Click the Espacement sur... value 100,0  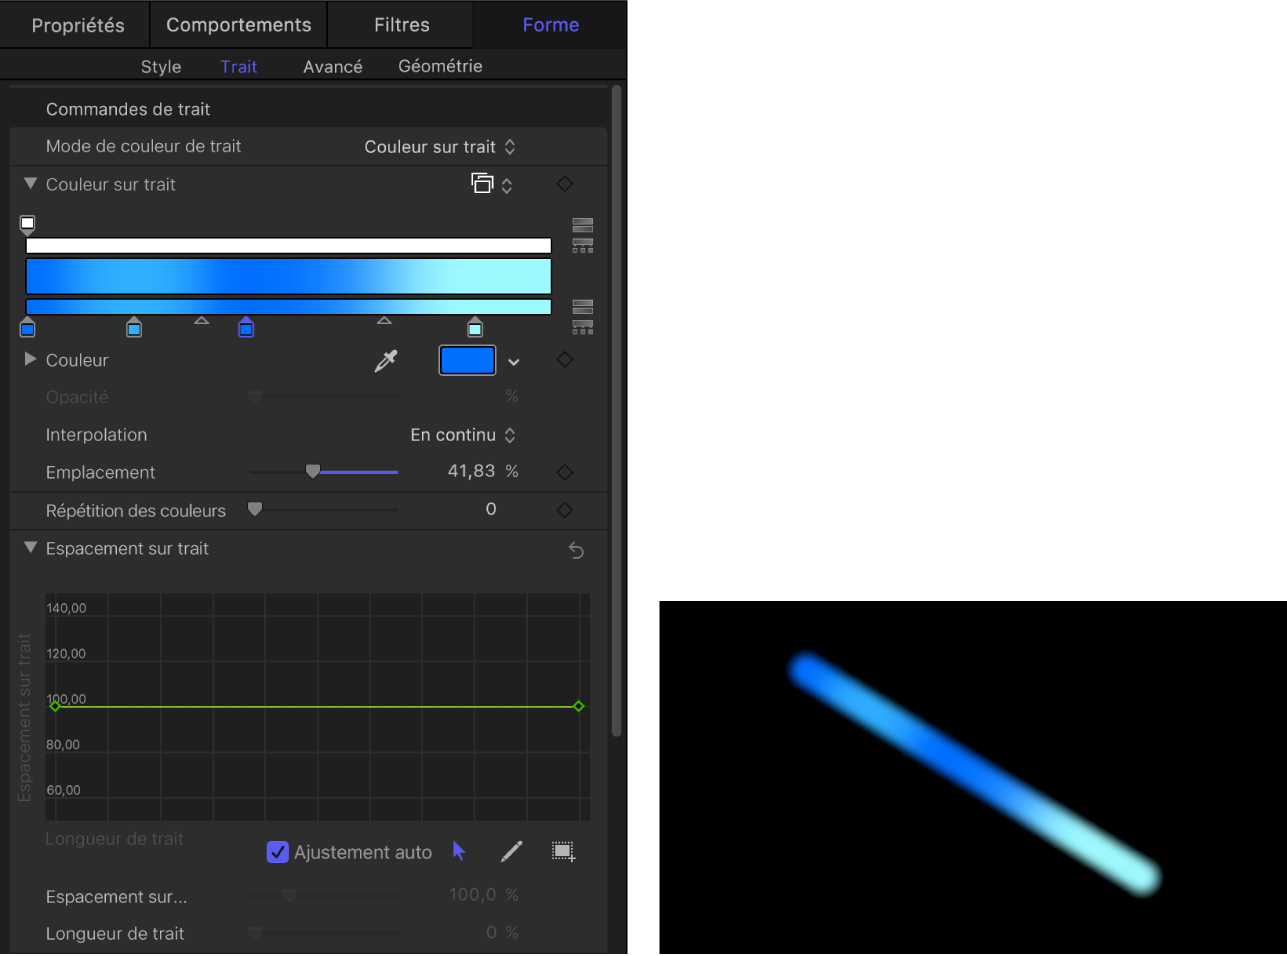[473, 895]
